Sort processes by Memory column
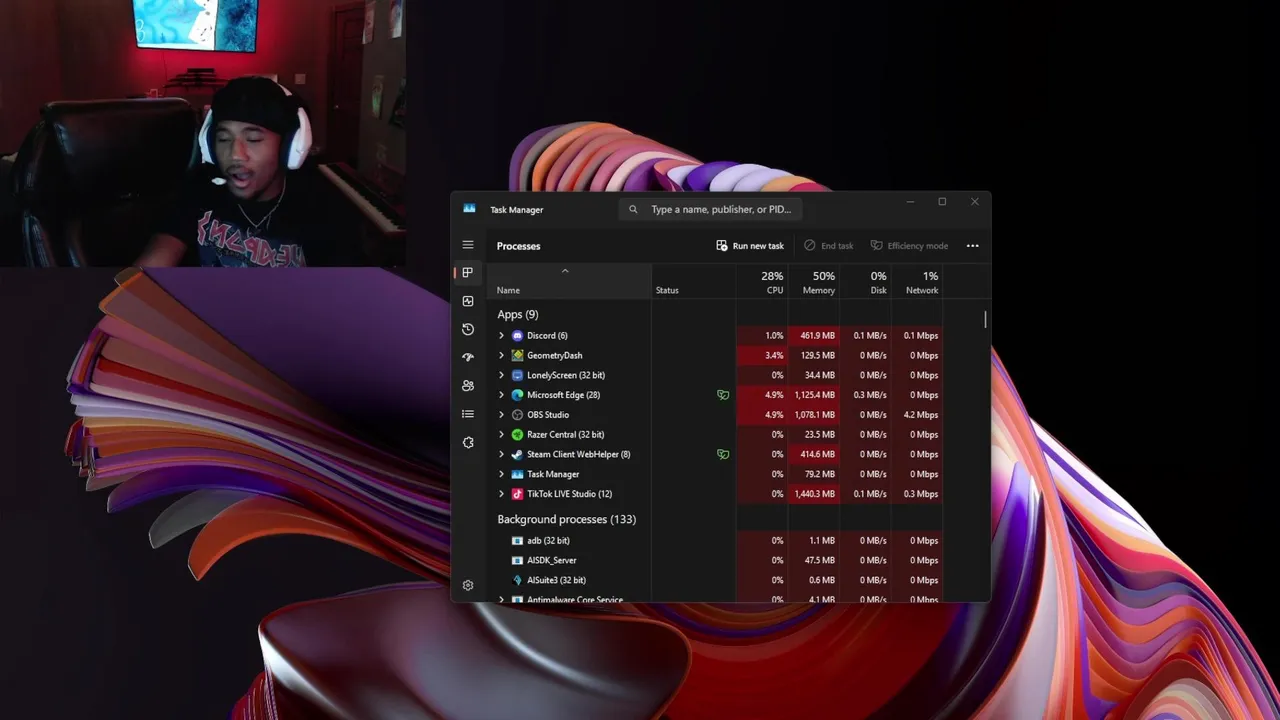Image resolution: width=1280 pixels, height=720 pixels. pos(814,281)
